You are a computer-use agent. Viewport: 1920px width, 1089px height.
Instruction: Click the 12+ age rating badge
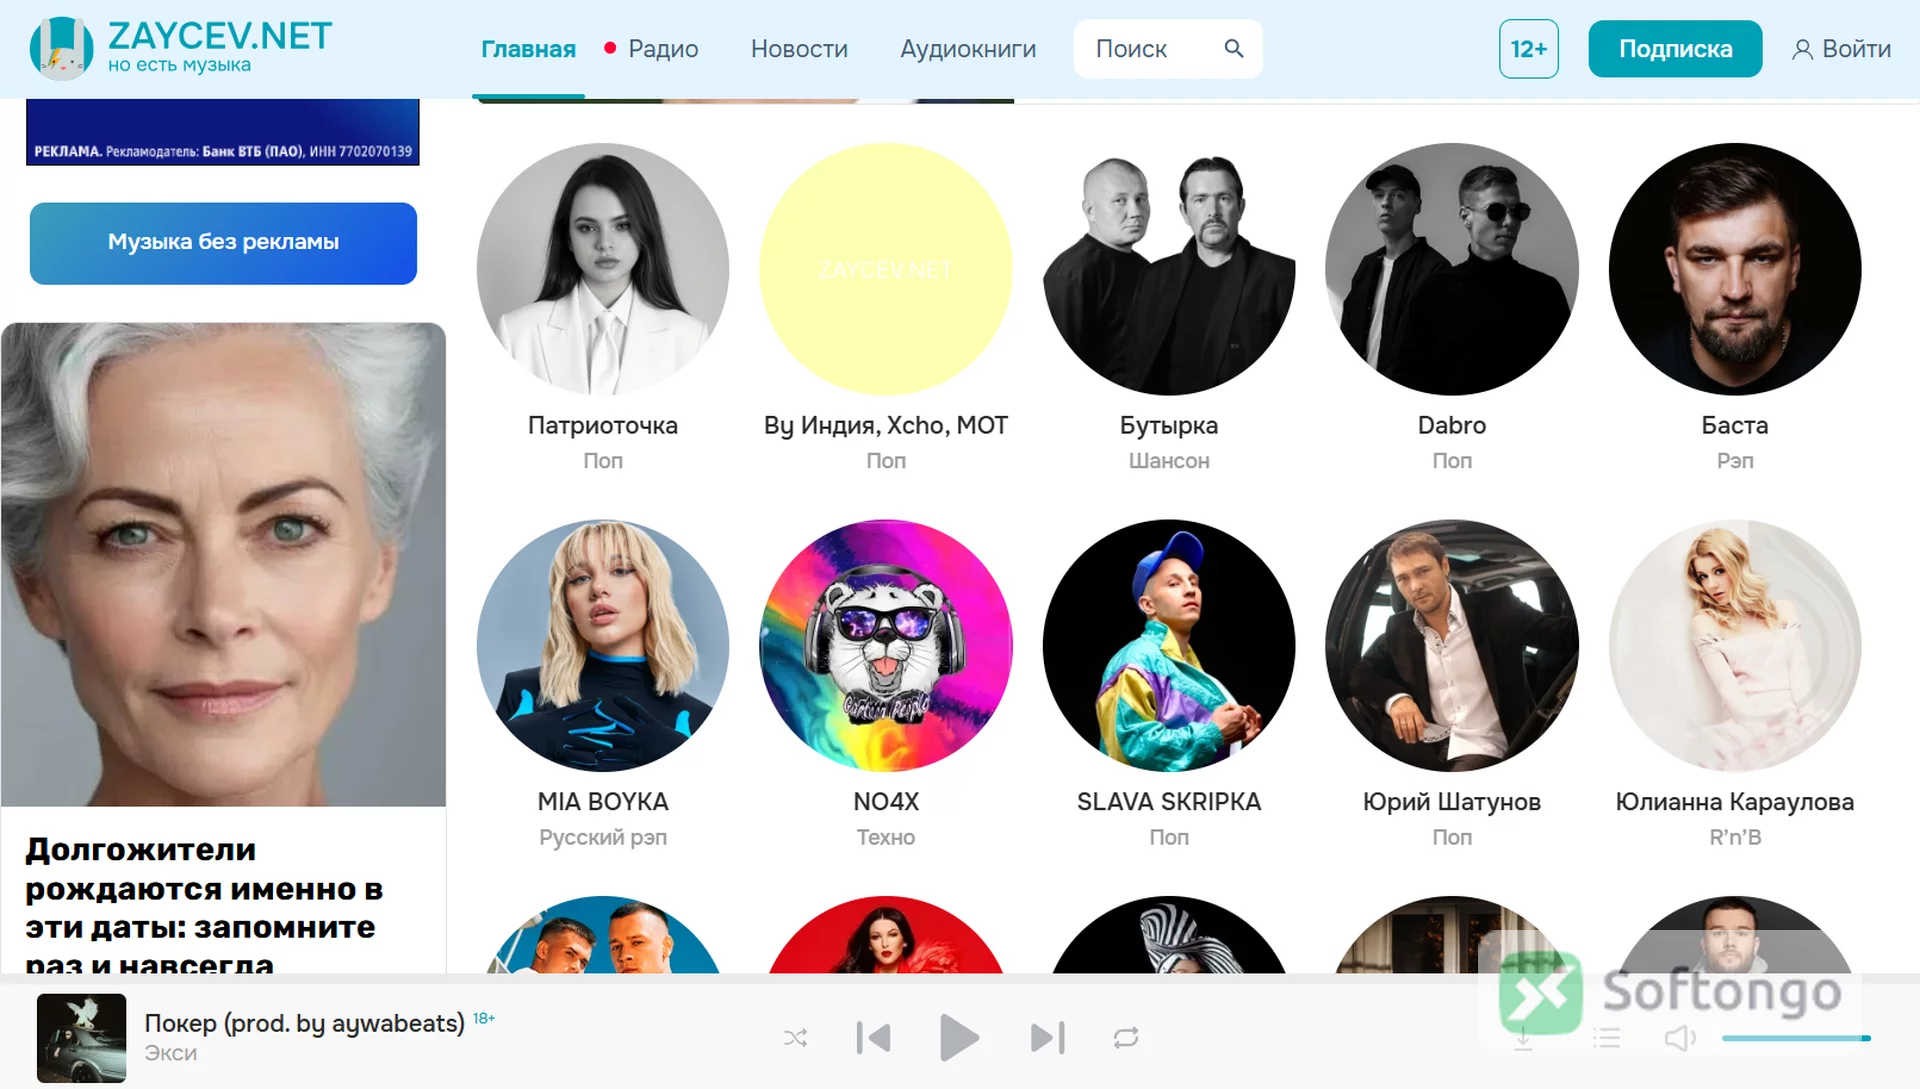(1528, 49)
